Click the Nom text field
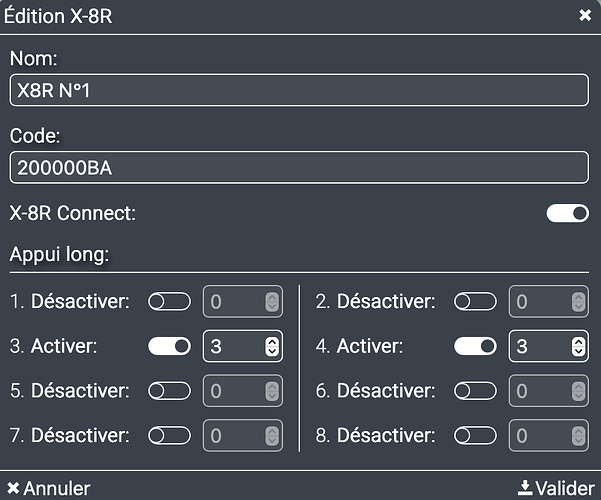Viewport: 601px width, 500px height. coord(298,90)
